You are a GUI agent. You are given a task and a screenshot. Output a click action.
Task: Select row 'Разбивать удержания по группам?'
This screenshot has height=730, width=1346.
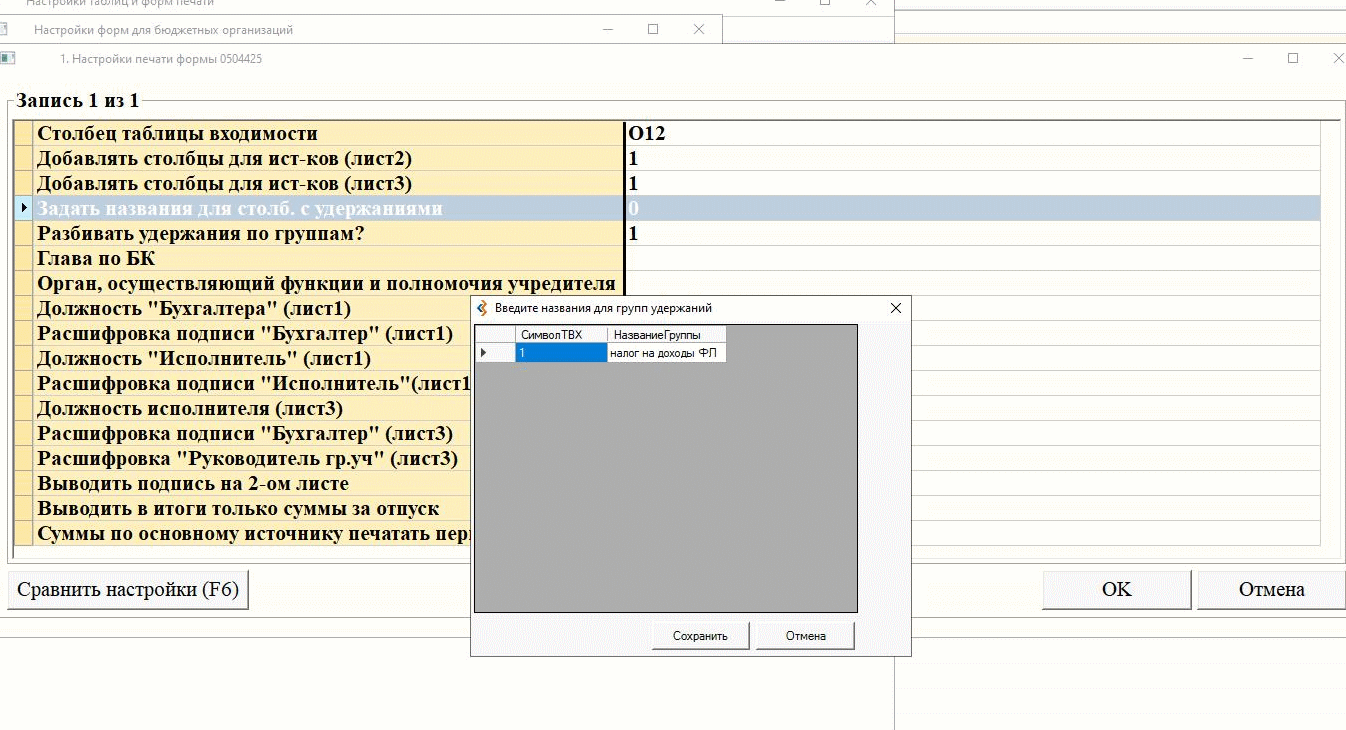(328, 234)
